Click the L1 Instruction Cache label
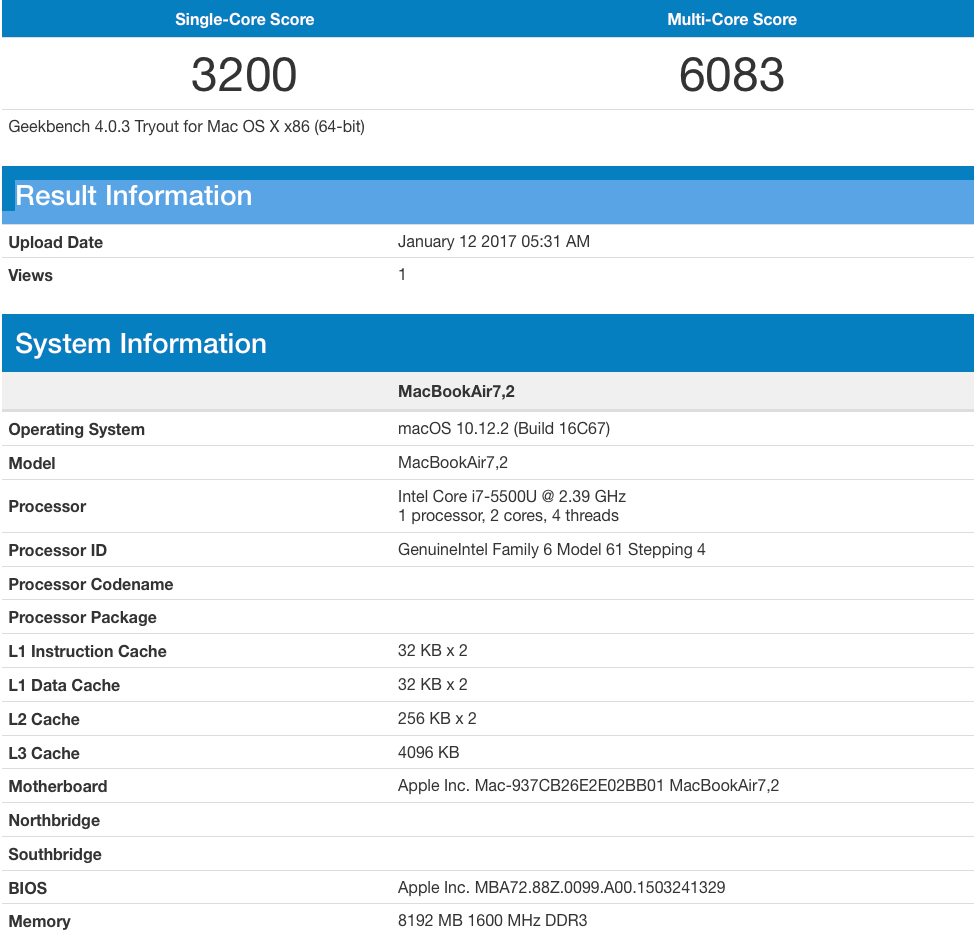The width and height of the screenshot is (974, 950). [x=88, y=651]
